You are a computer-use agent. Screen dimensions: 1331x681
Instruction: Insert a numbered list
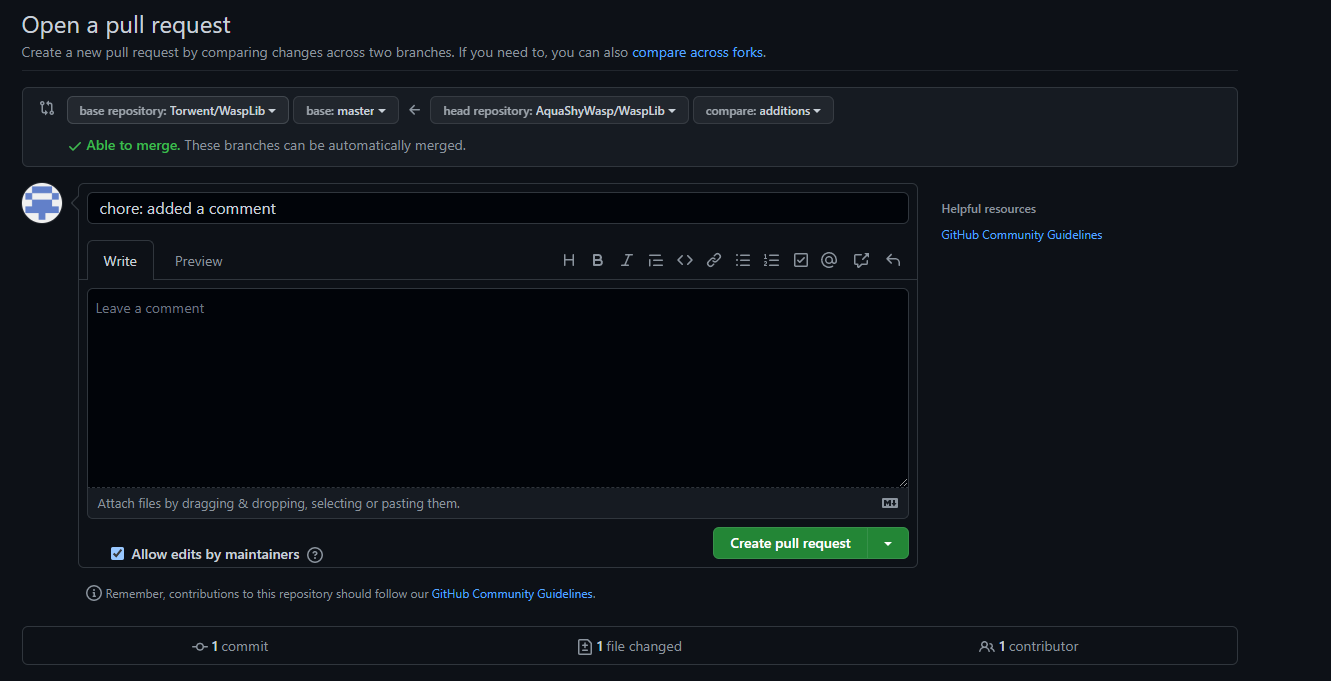[772, 260]
